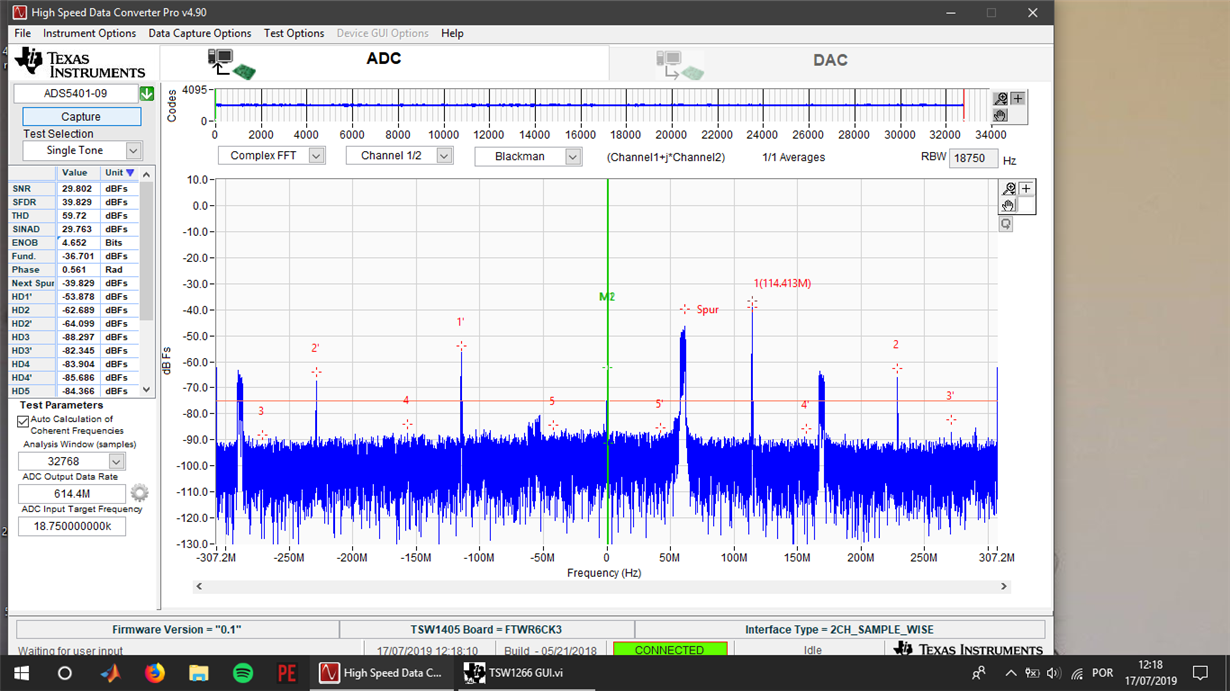Select the zoom tool for the FFT plot
Screen dimensions: 1230x691
1009,189
